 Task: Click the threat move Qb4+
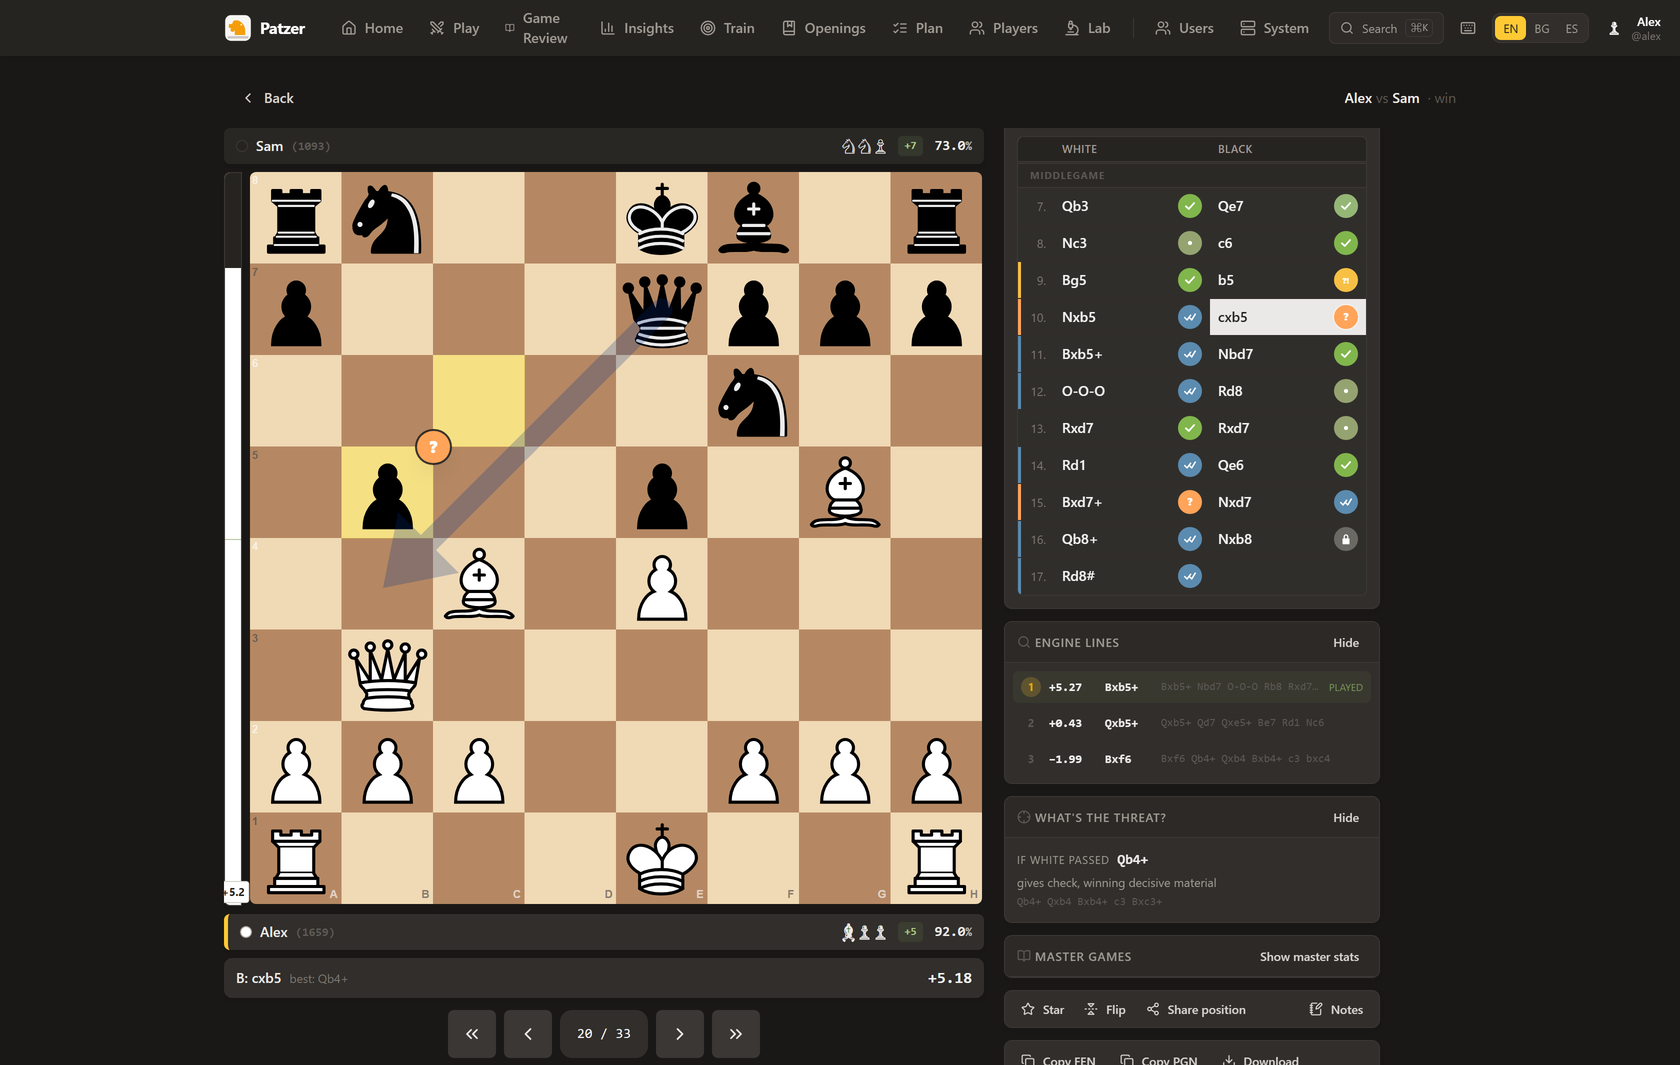coord(1132,860)
